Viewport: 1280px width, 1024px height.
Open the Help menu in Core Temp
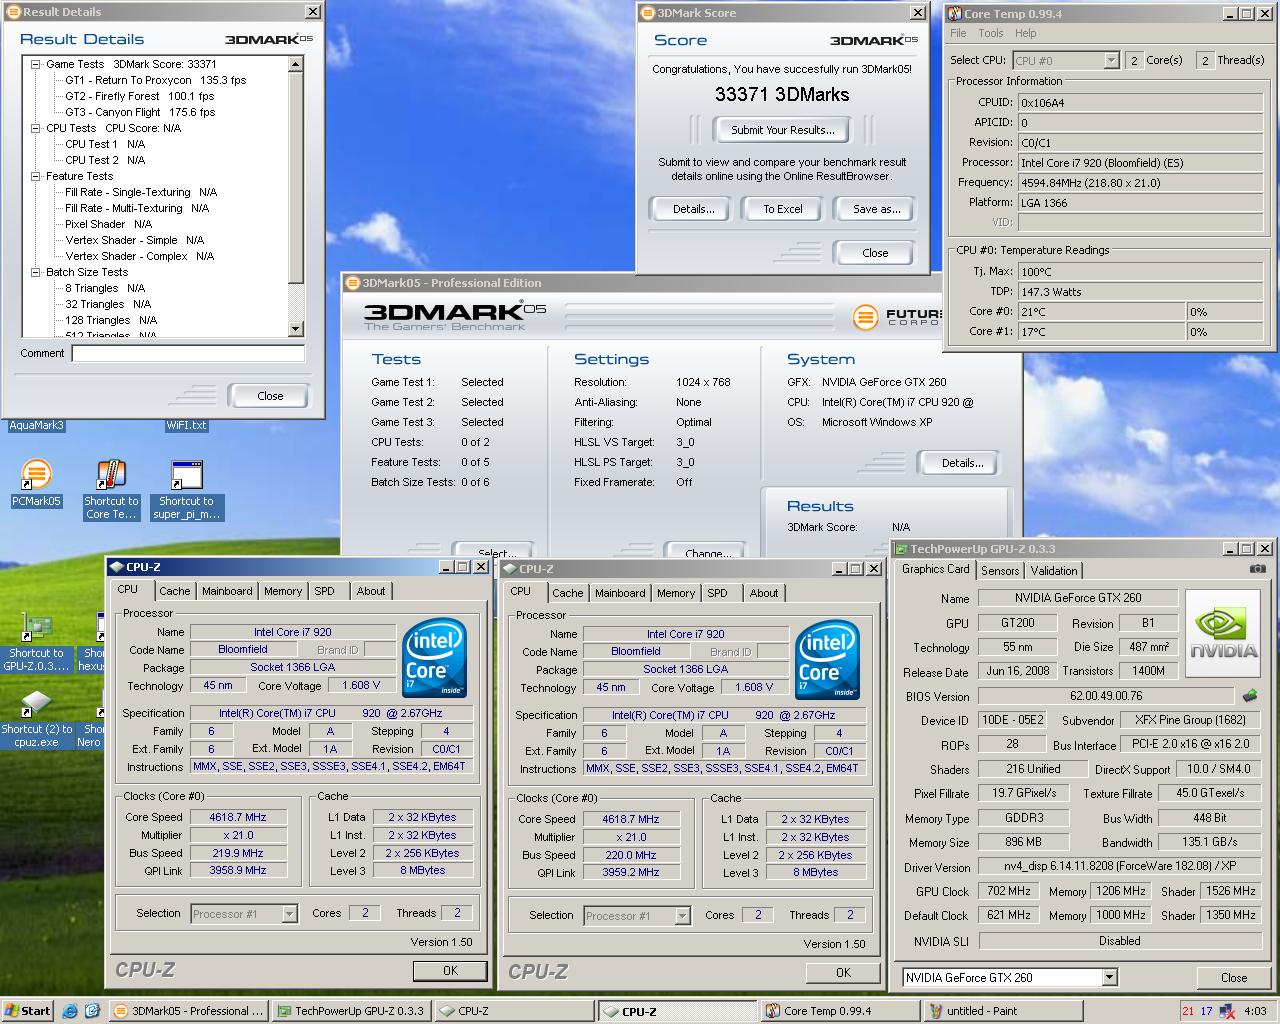point(1025,33)
